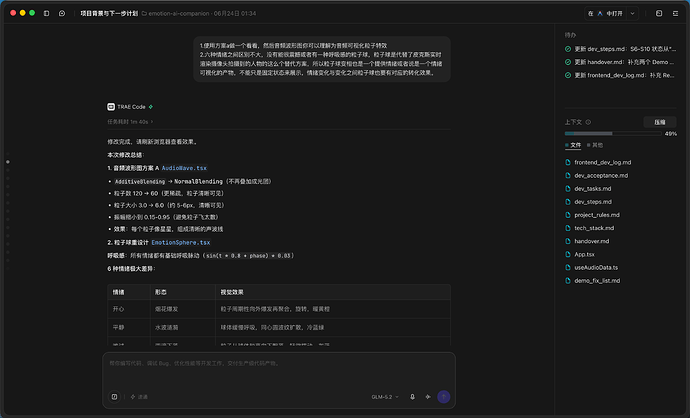
Task: Click the 压缩 compress context button
Action: (x=660, y=122)
